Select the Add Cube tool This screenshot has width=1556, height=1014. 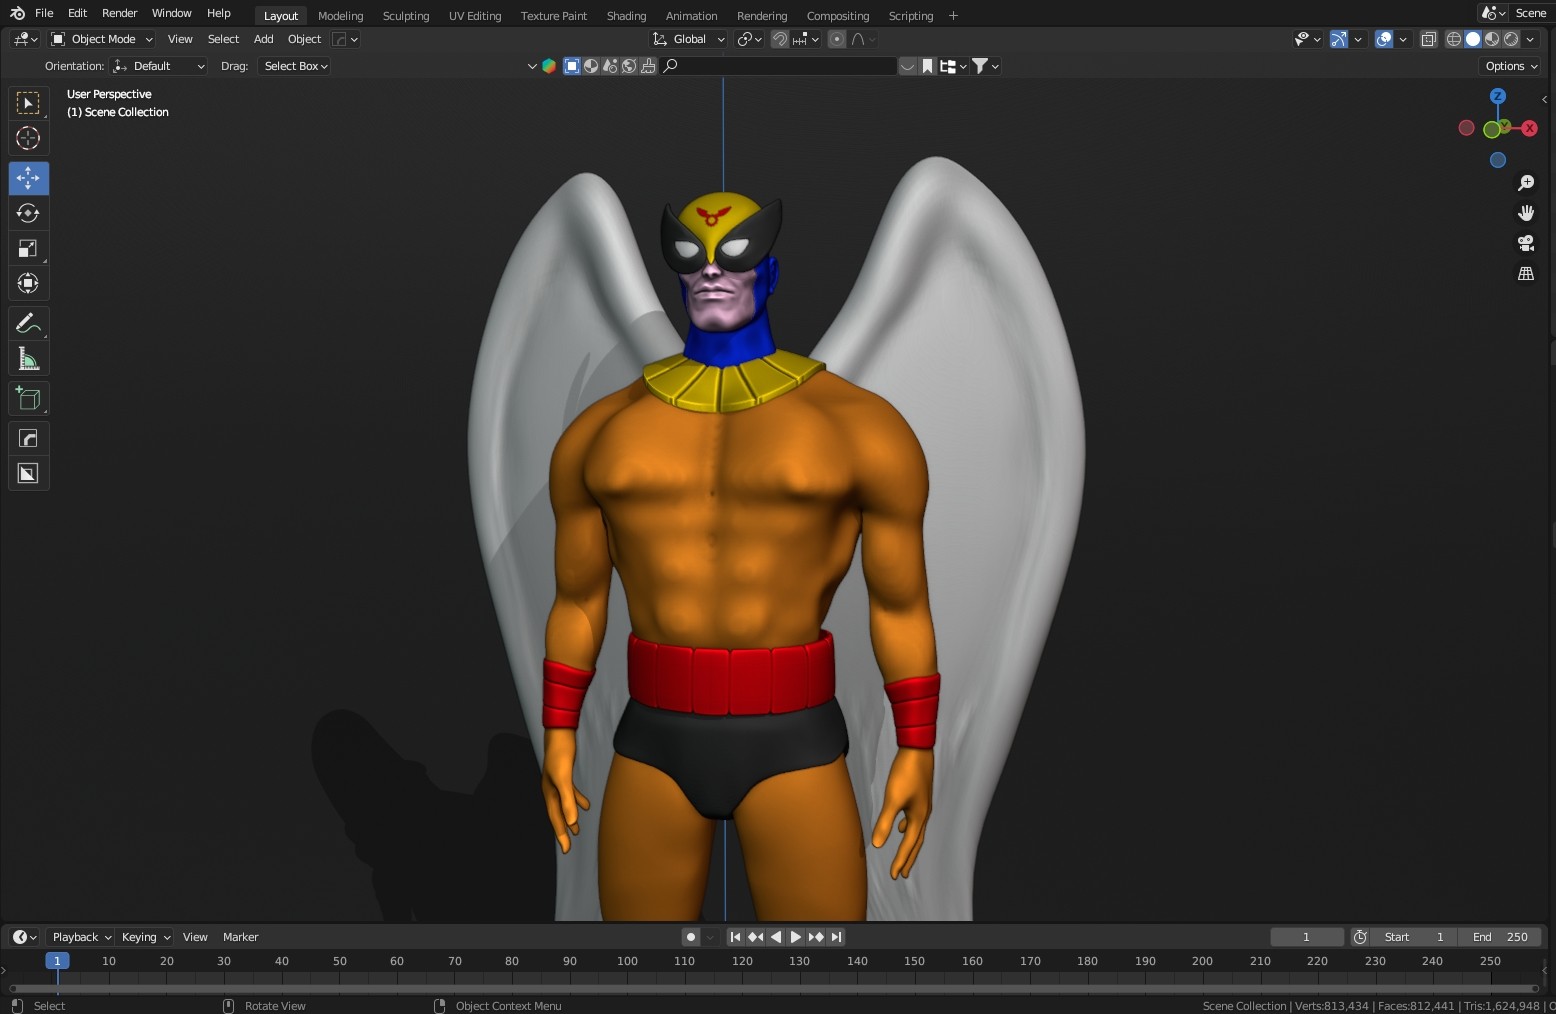(x=28, y=398)
